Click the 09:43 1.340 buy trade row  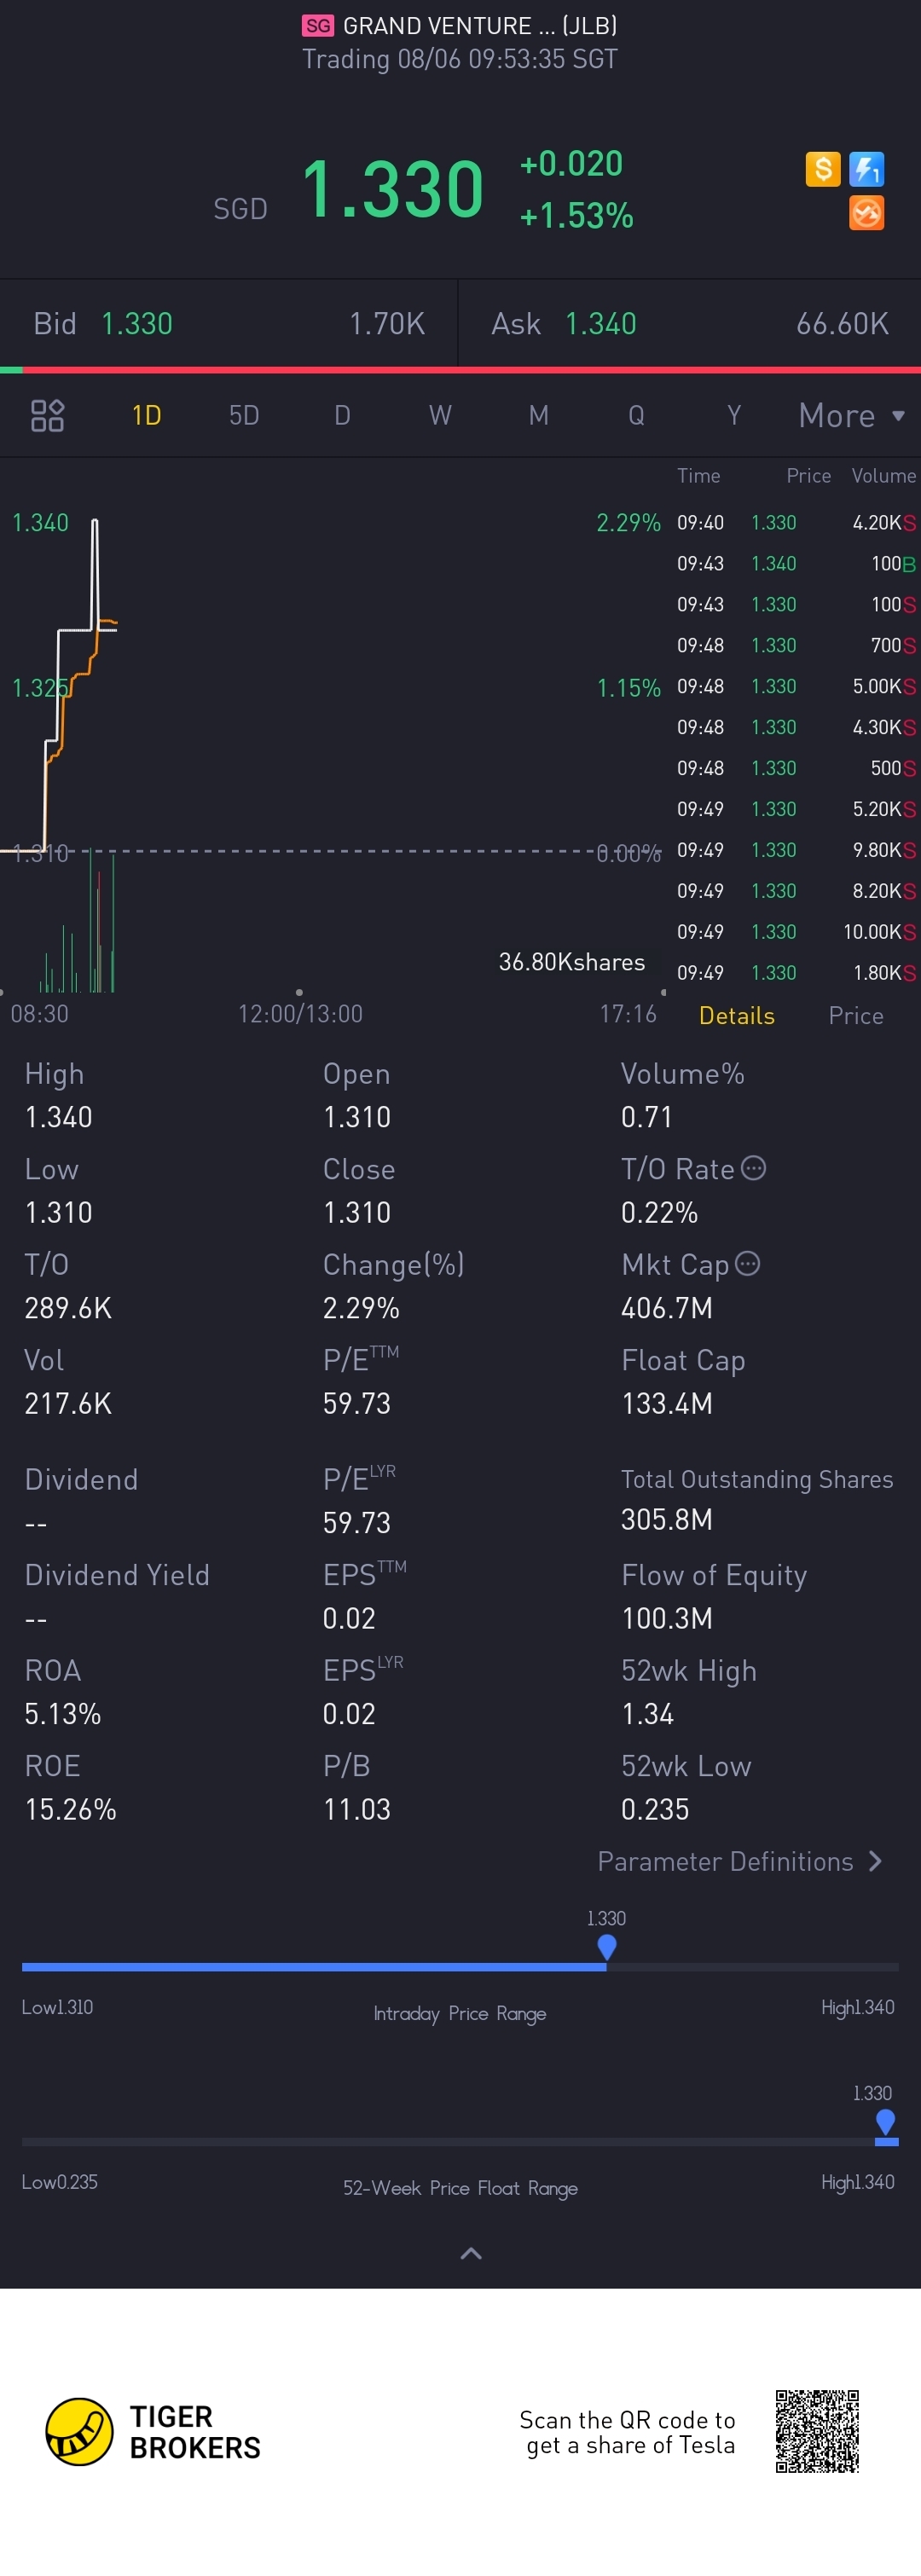tap(796, 563)
